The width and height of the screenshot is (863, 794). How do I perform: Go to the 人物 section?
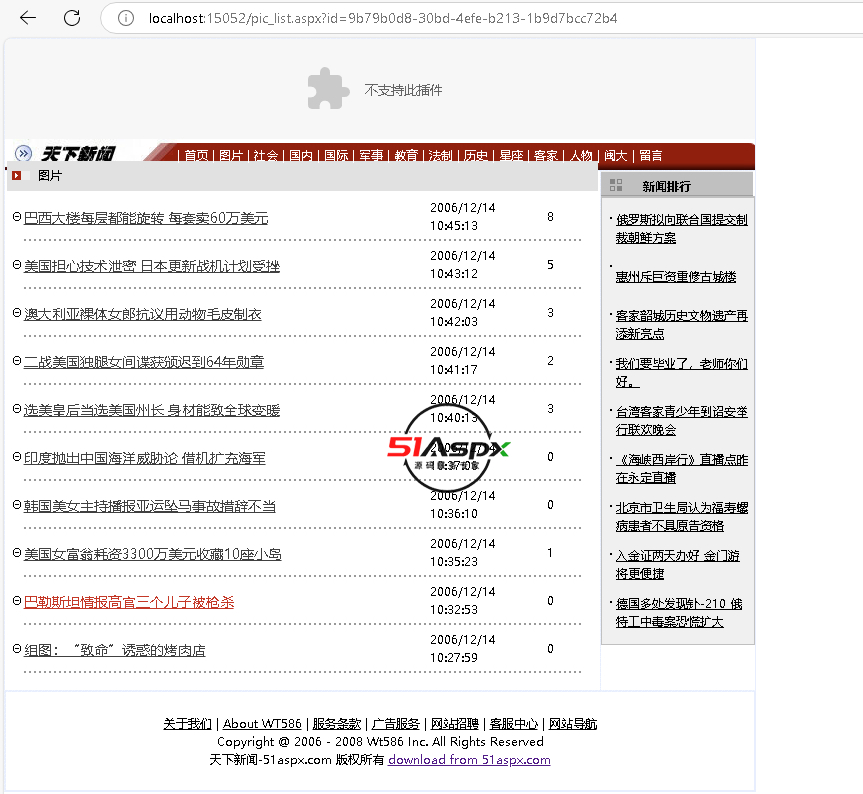(581, 156)
